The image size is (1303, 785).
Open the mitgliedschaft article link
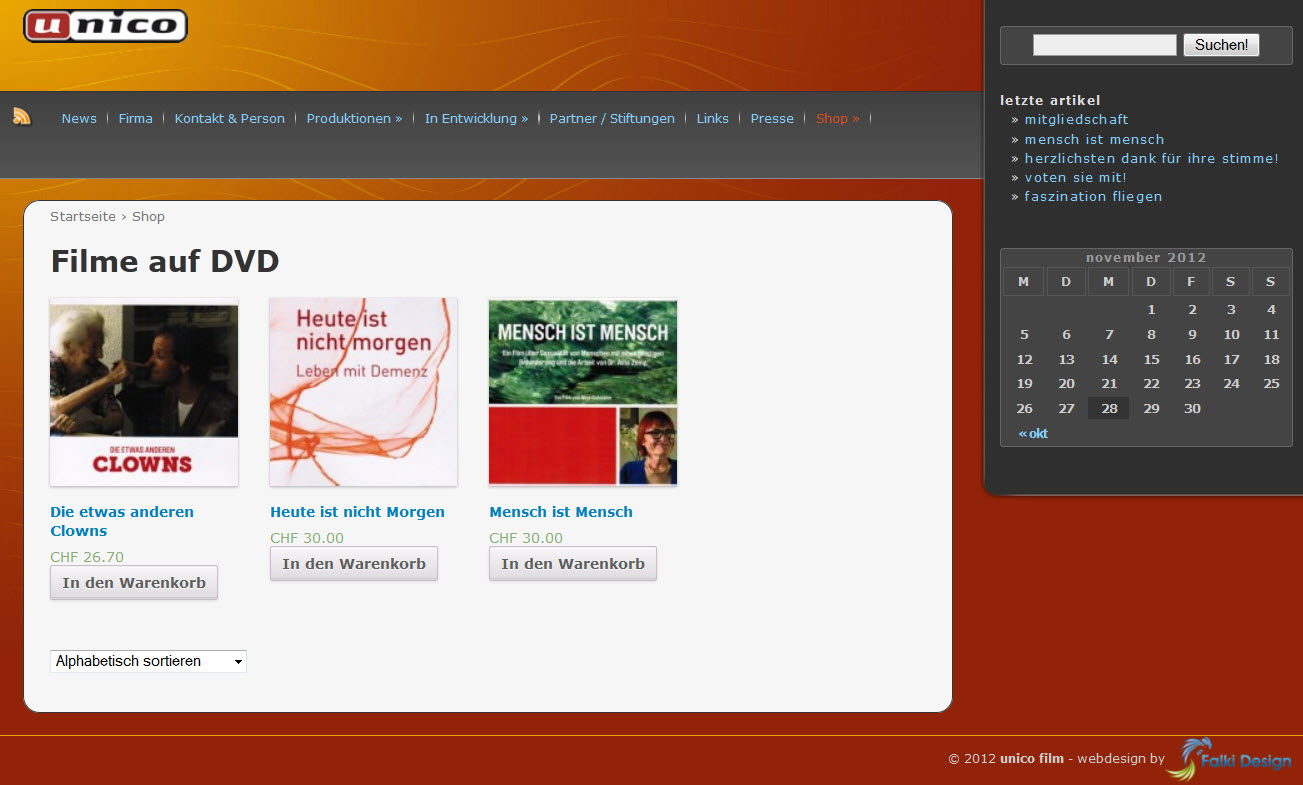1076,120
